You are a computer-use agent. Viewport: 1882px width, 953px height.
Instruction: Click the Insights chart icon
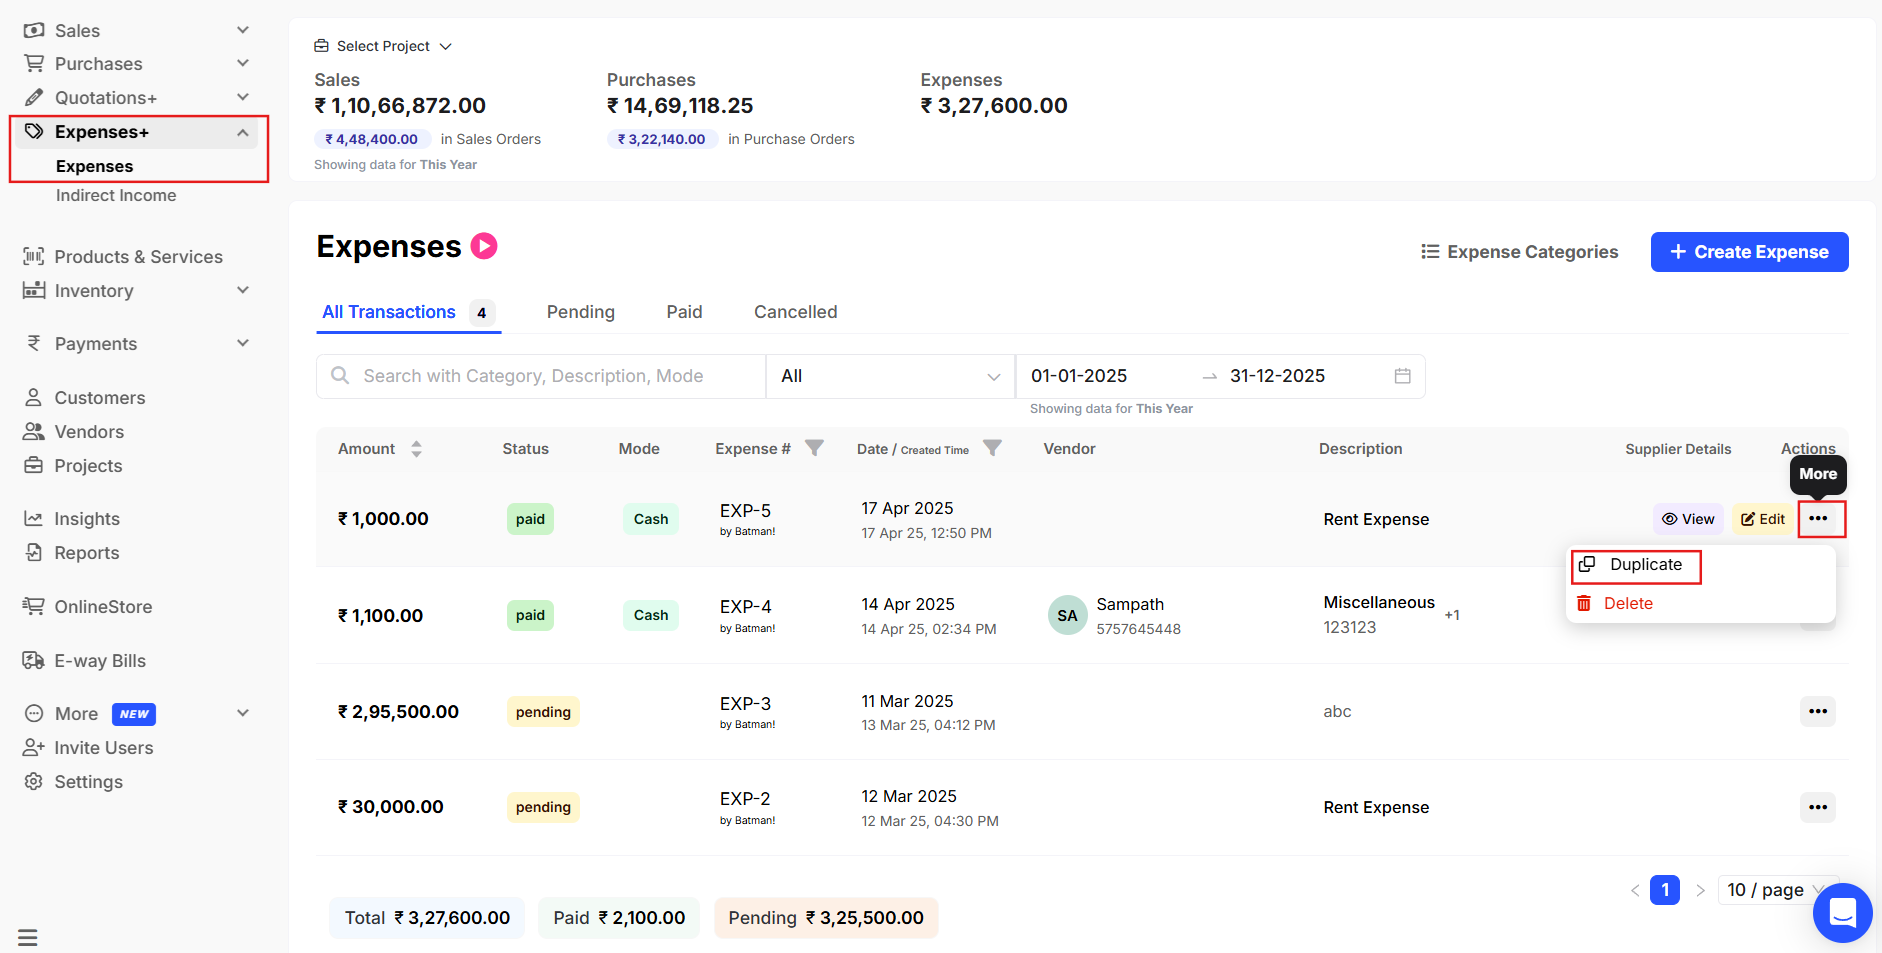tap(34, 518)
